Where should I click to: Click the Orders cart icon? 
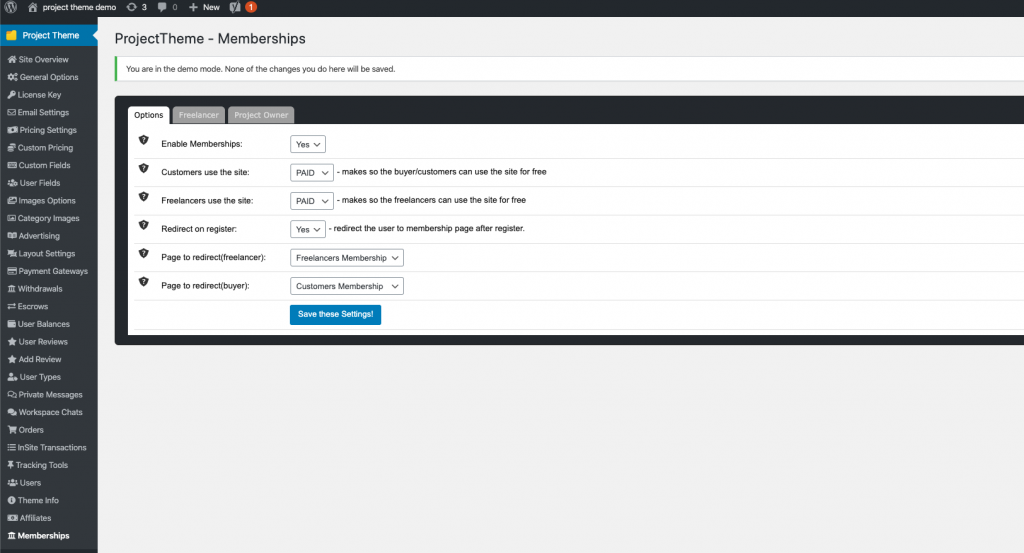12,430
